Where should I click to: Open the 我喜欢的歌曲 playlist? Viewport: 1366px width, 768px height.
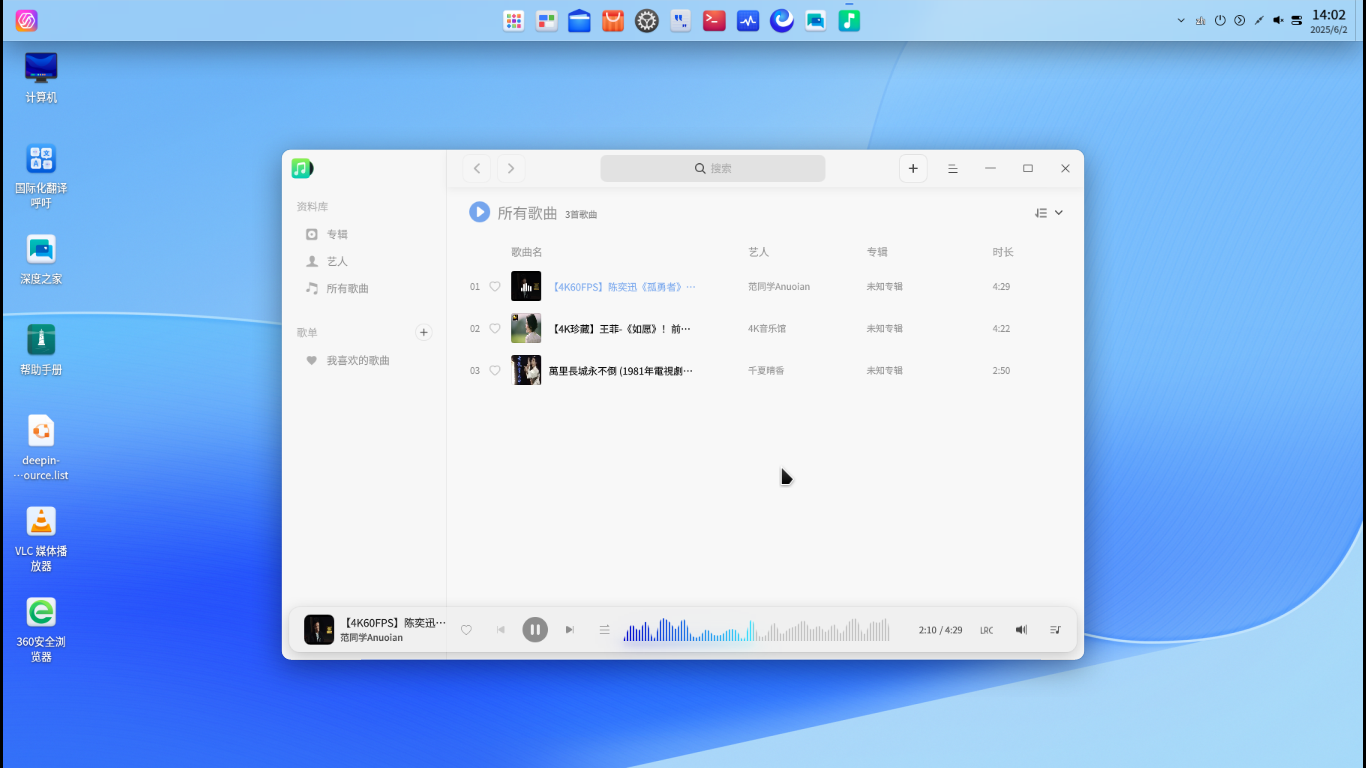click(x=366, y=360)
